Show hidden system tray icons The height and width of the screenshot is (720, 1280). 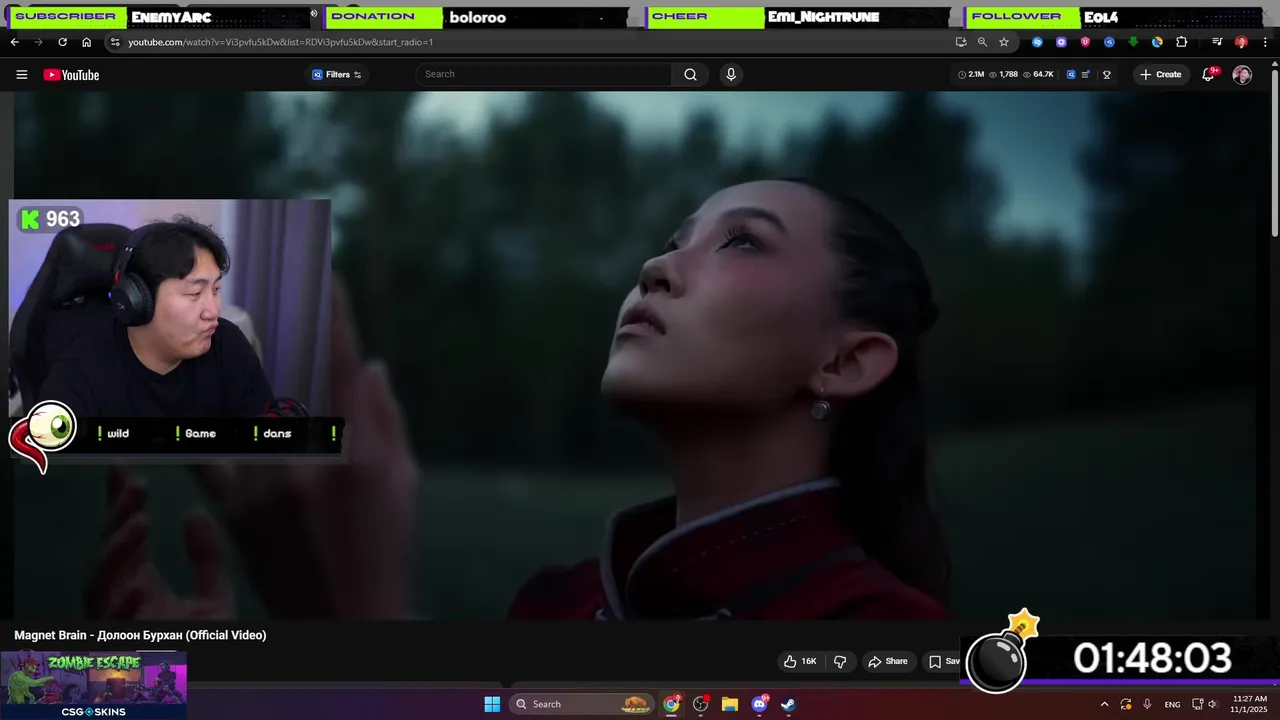click(x=1104, y=704)
